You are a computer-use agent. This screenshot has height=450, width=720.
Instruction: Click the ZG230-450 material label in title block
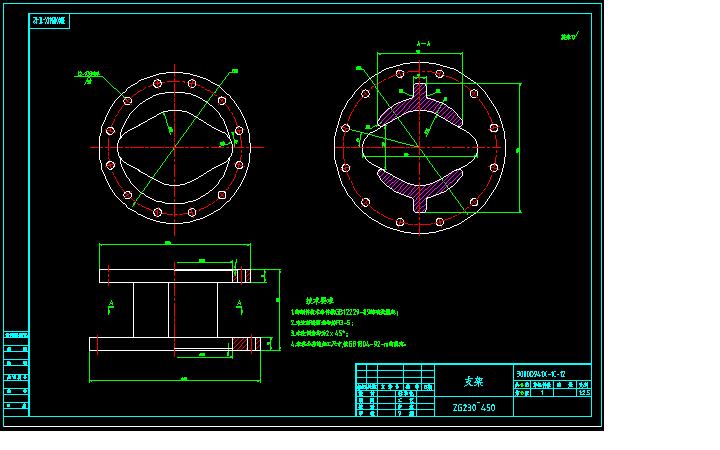pyautogui.click(x=473, y=408)
